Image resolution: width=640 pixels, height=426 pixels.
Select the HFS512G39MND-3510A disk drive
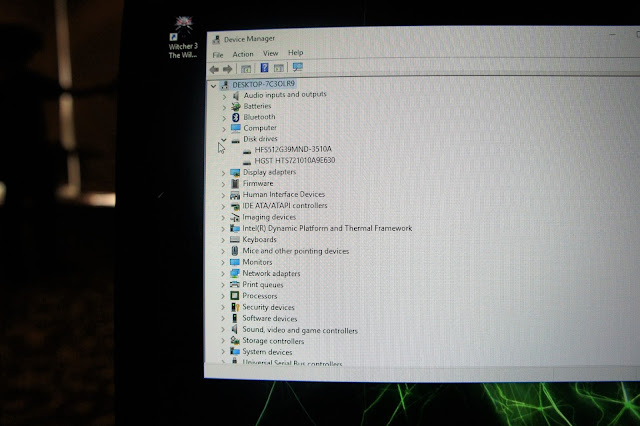(293, 149)
